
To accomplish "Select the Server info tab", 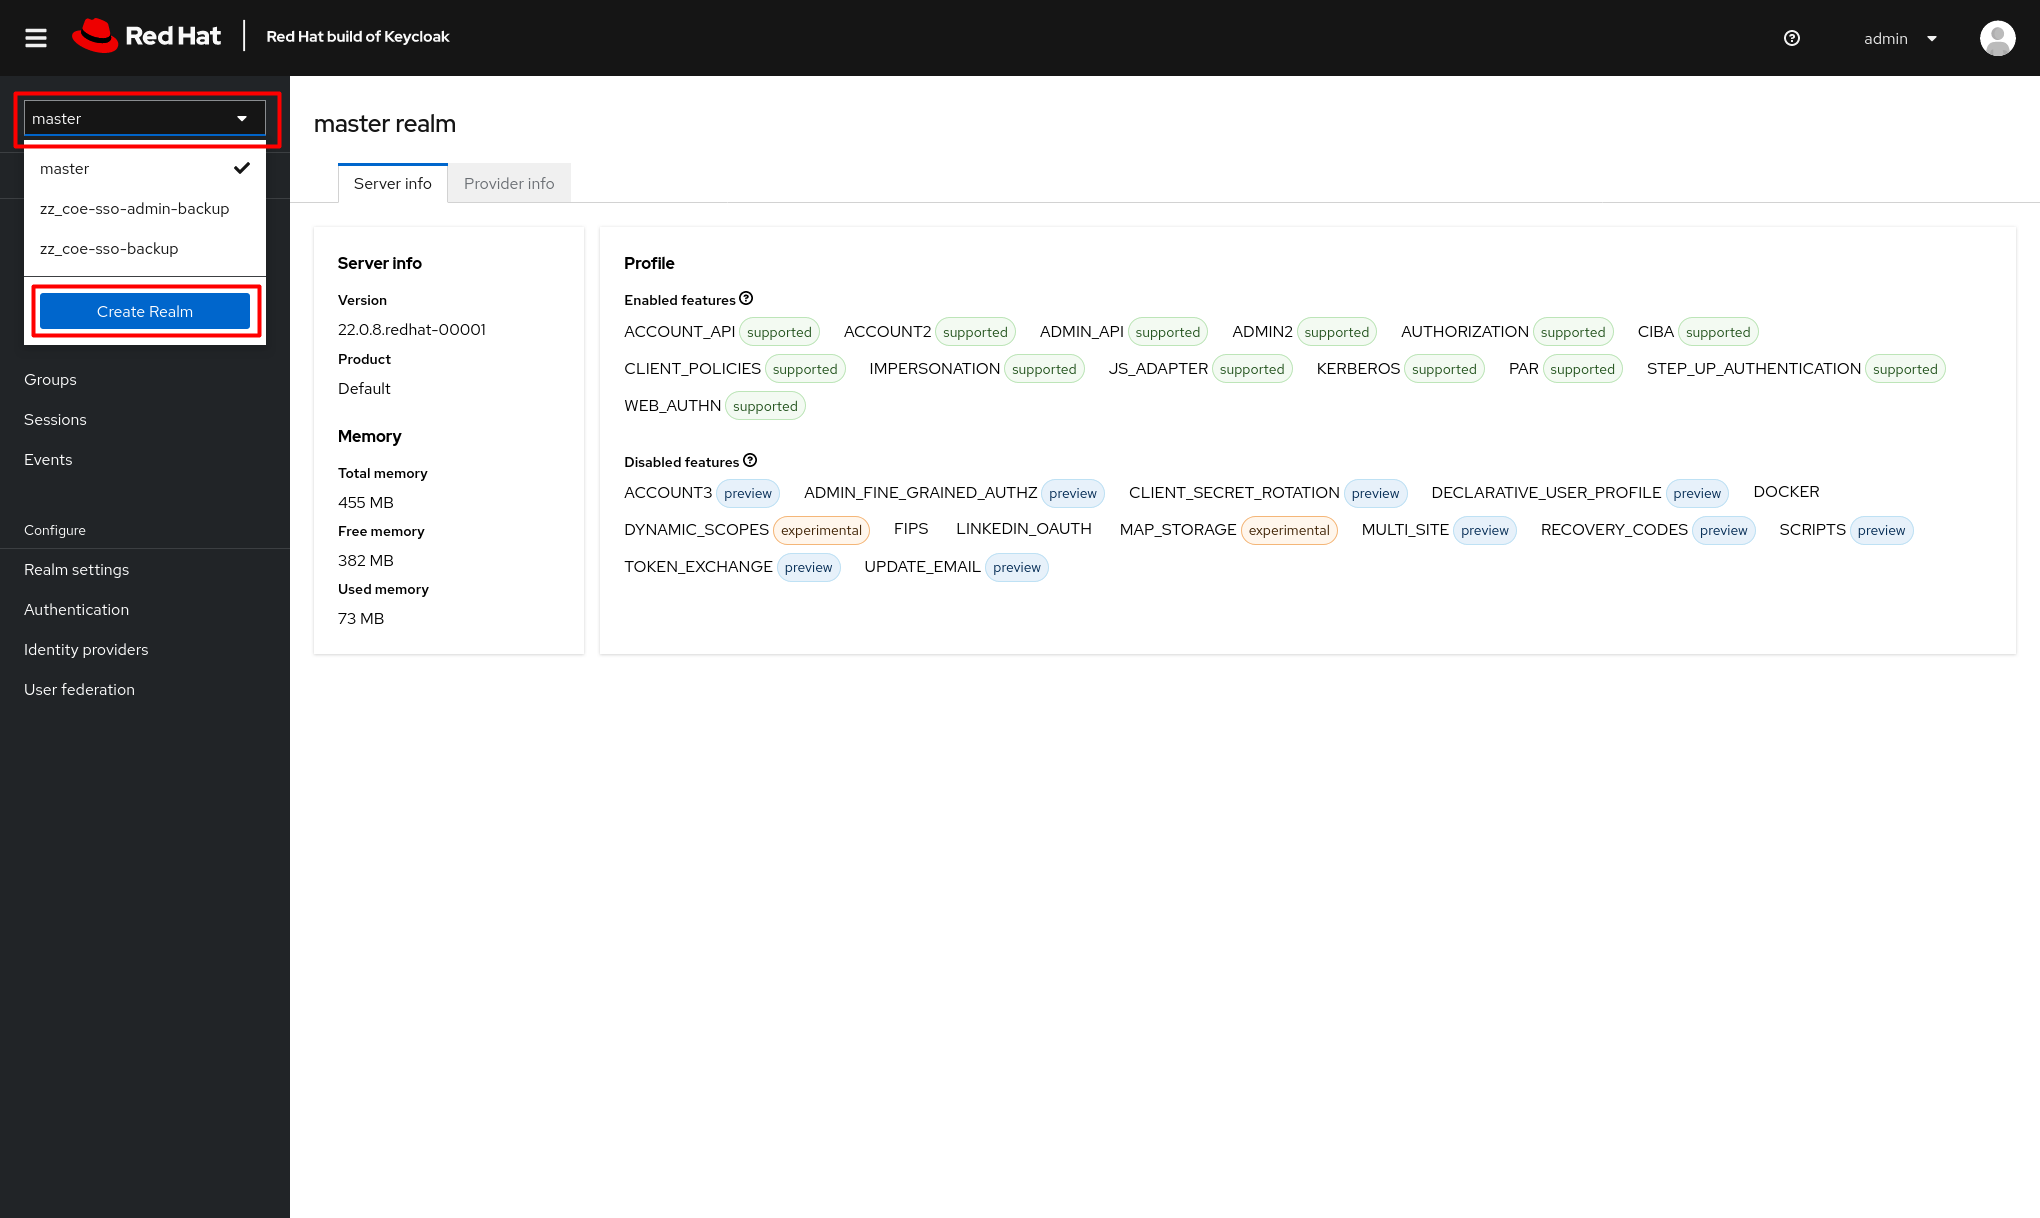I will click(x=392, y=183).
